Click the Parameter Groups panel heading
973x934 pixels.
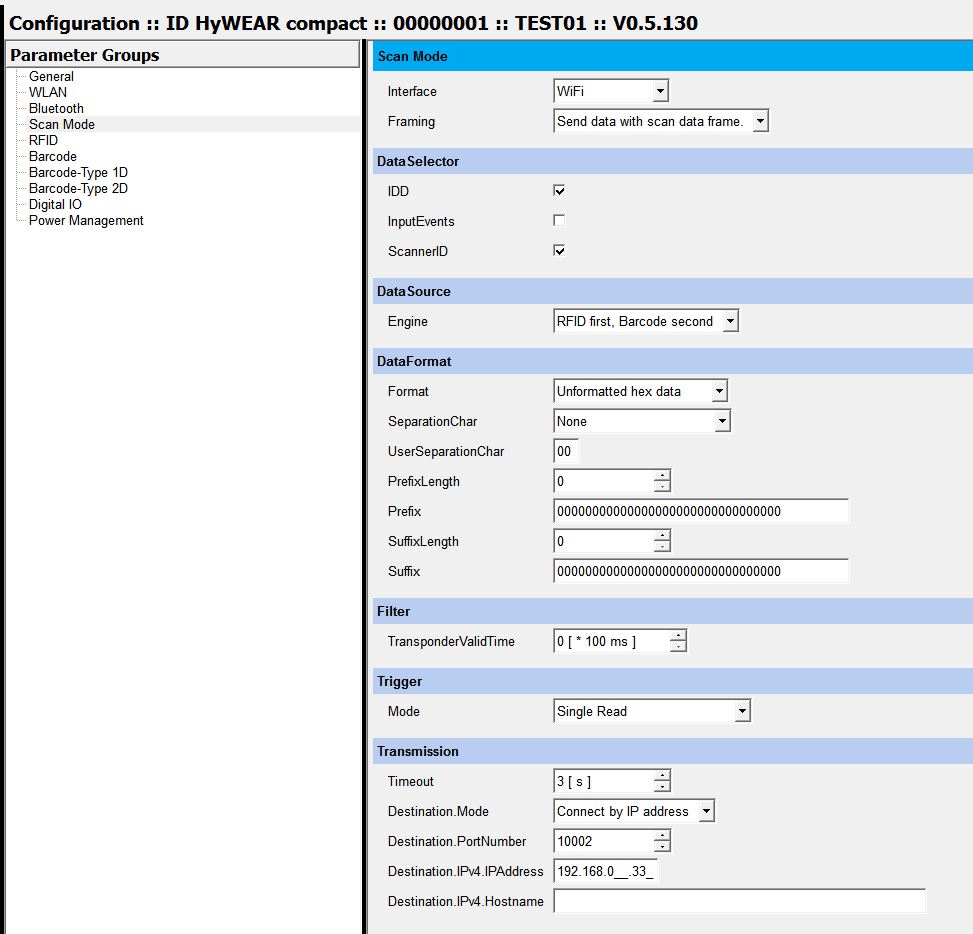pos(182,55)
